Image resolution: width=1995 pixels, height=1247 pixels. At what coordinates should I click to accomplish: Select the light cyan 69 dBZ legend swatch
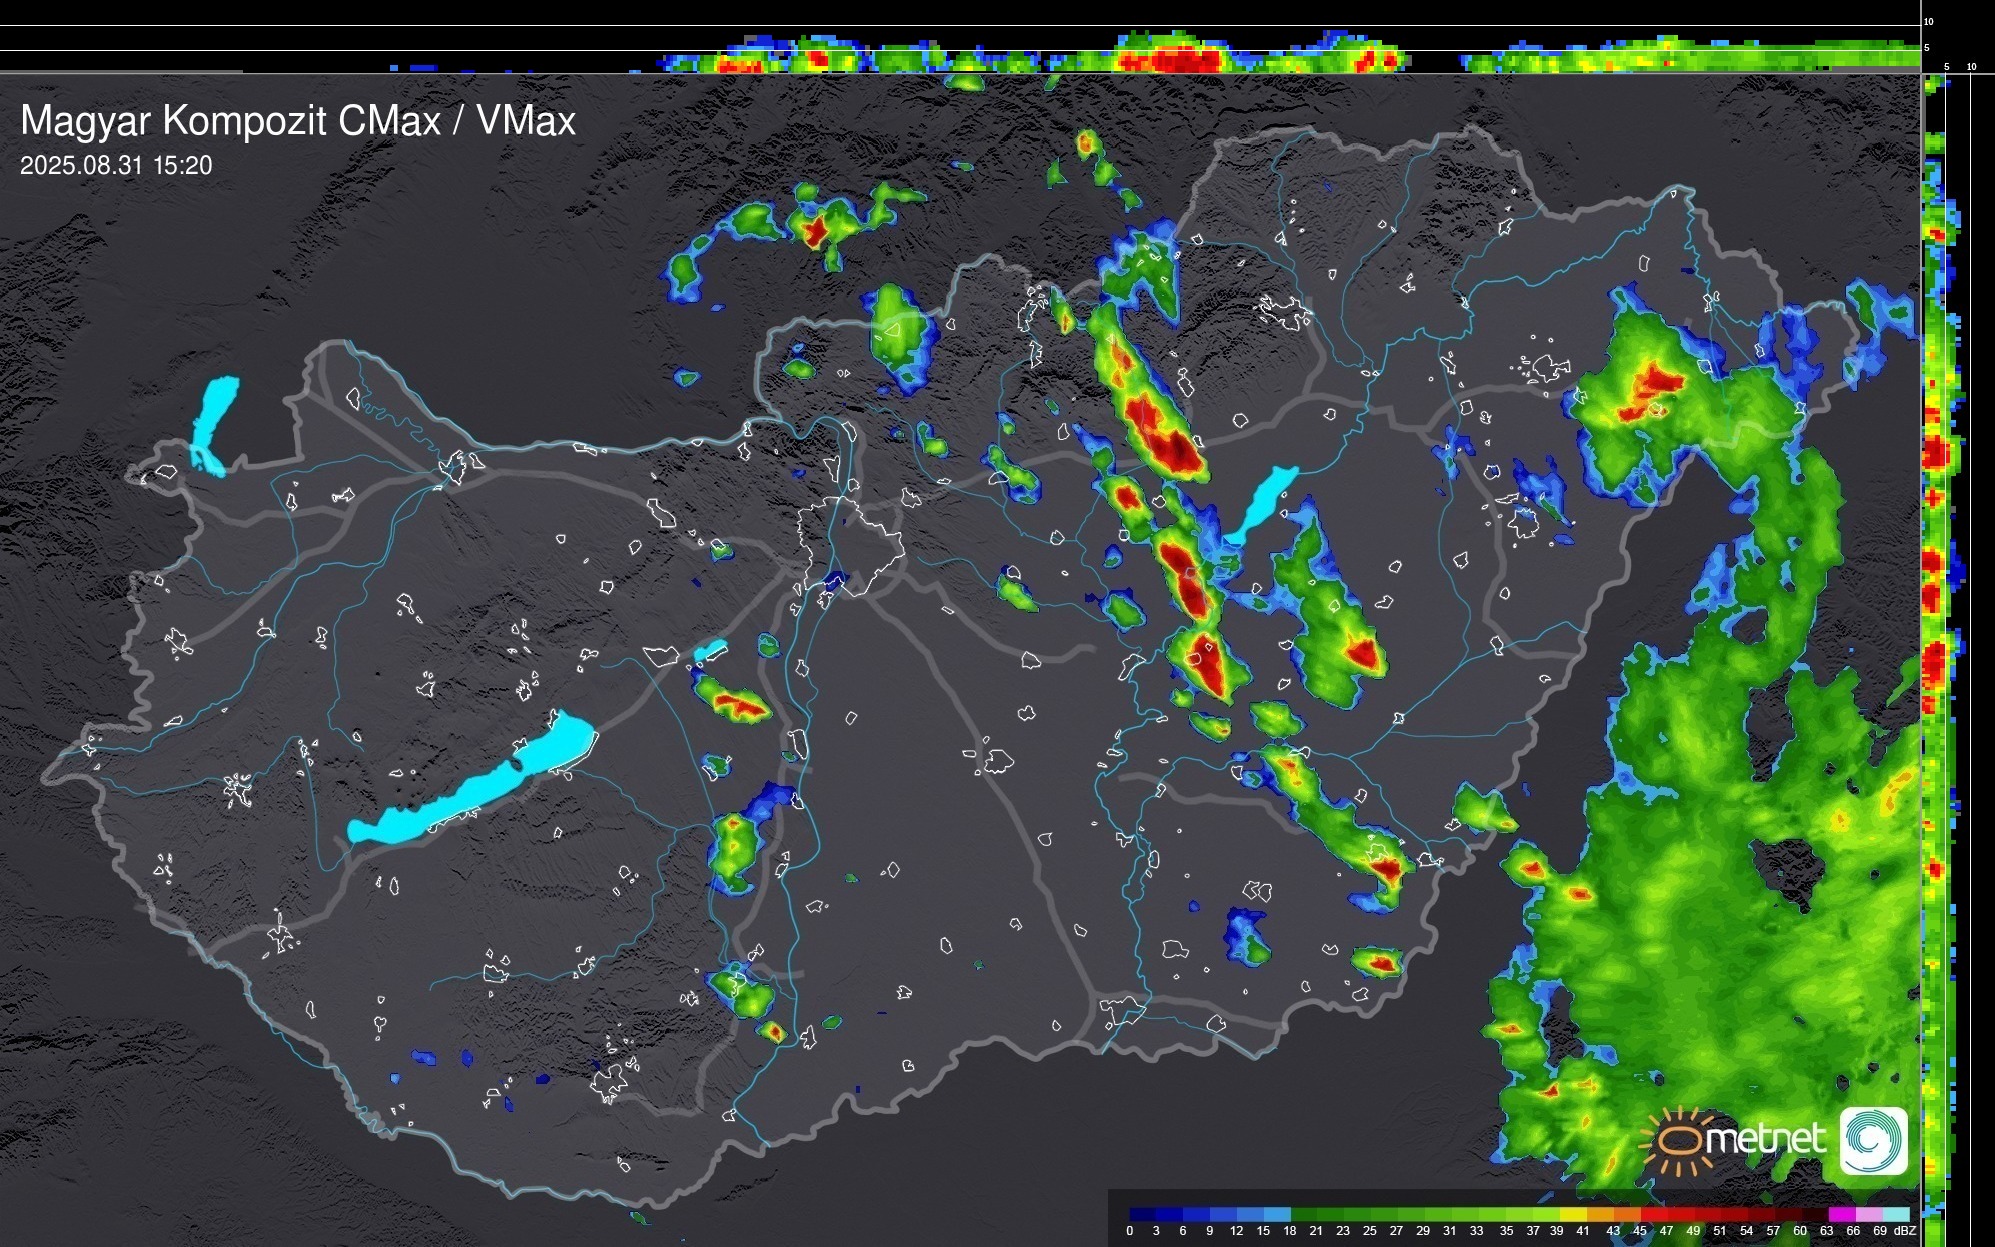(x=1896, y=1214)
